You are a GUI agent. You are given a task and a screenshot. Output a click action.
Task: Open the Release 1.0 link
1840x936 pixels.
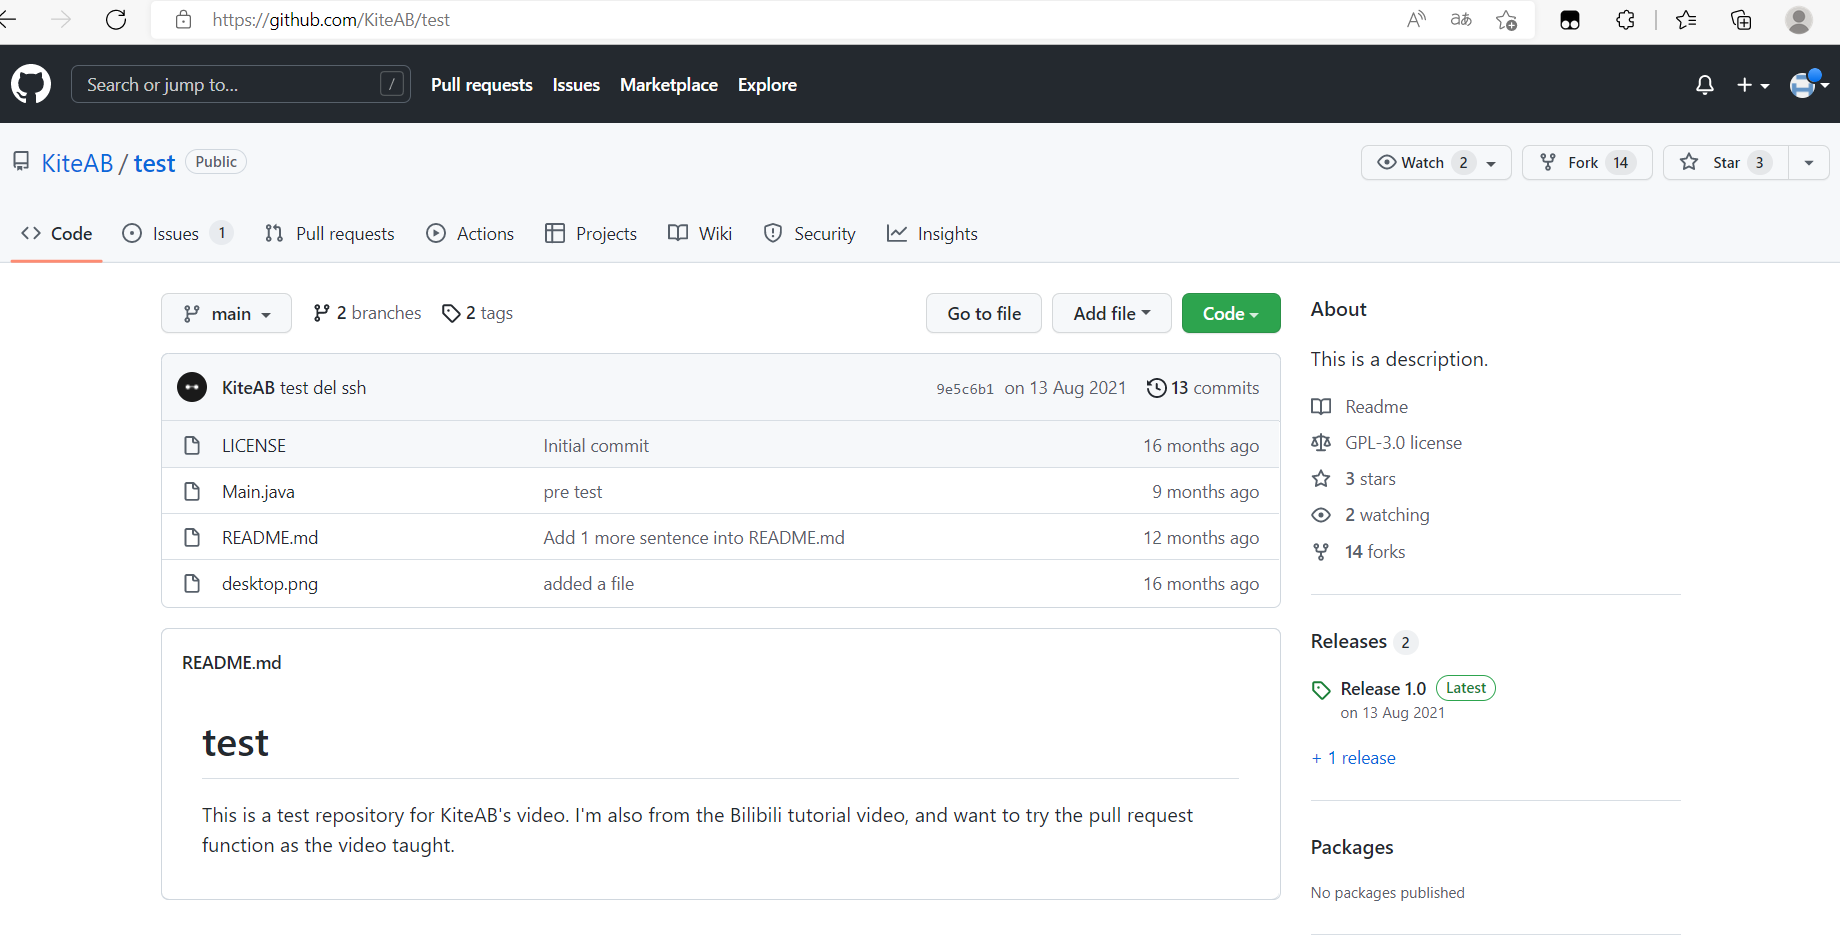click(x=1383, y=689)
